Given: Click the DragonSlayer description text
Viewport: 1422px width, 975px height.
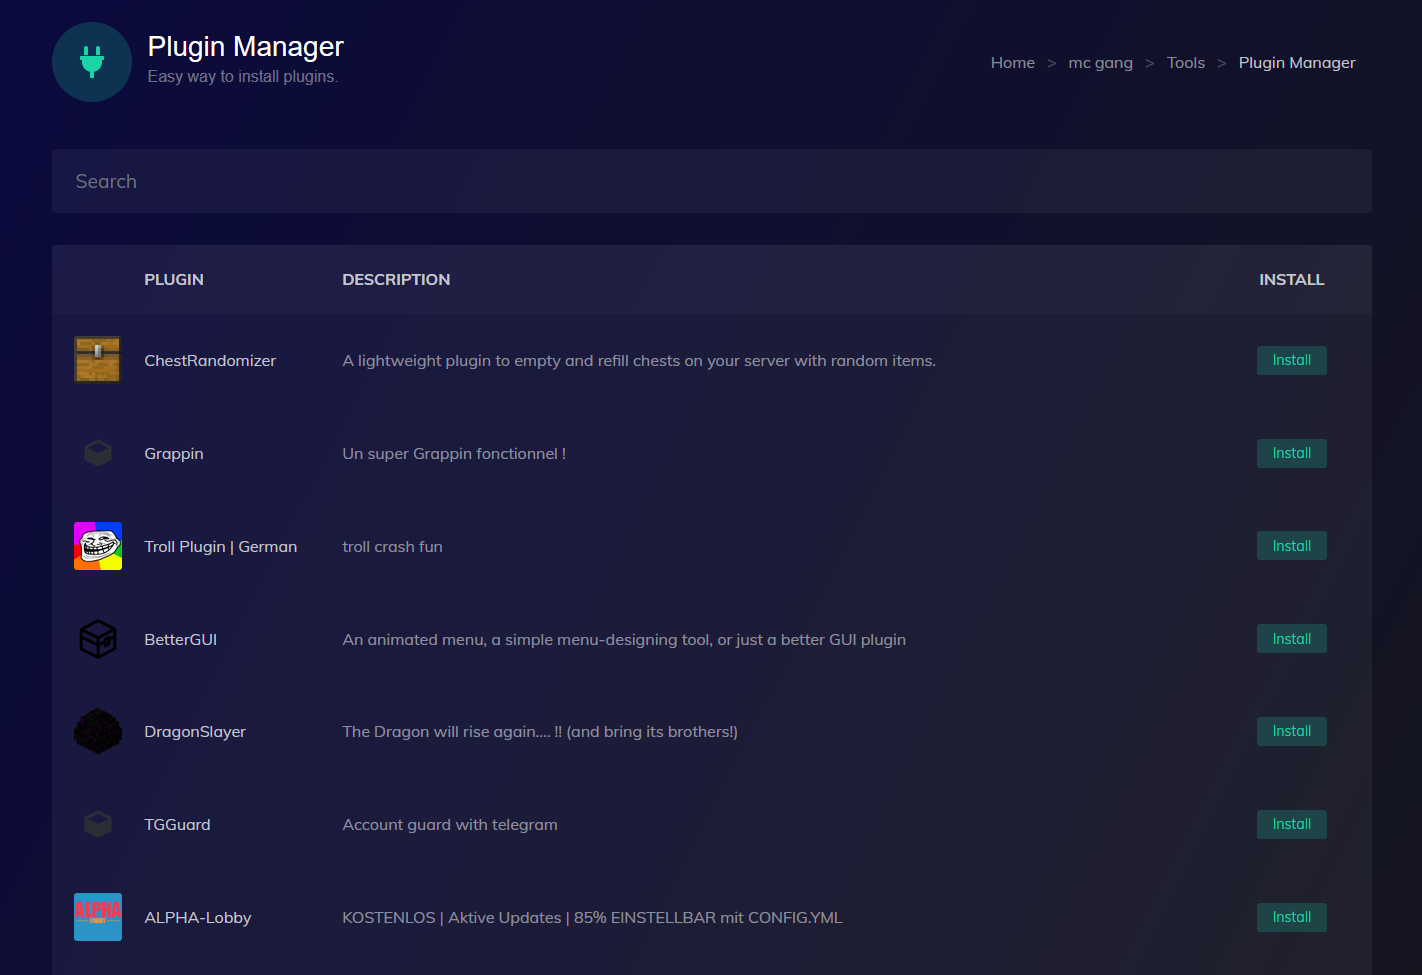Looking at the screenshot, I should click(540, 732).
